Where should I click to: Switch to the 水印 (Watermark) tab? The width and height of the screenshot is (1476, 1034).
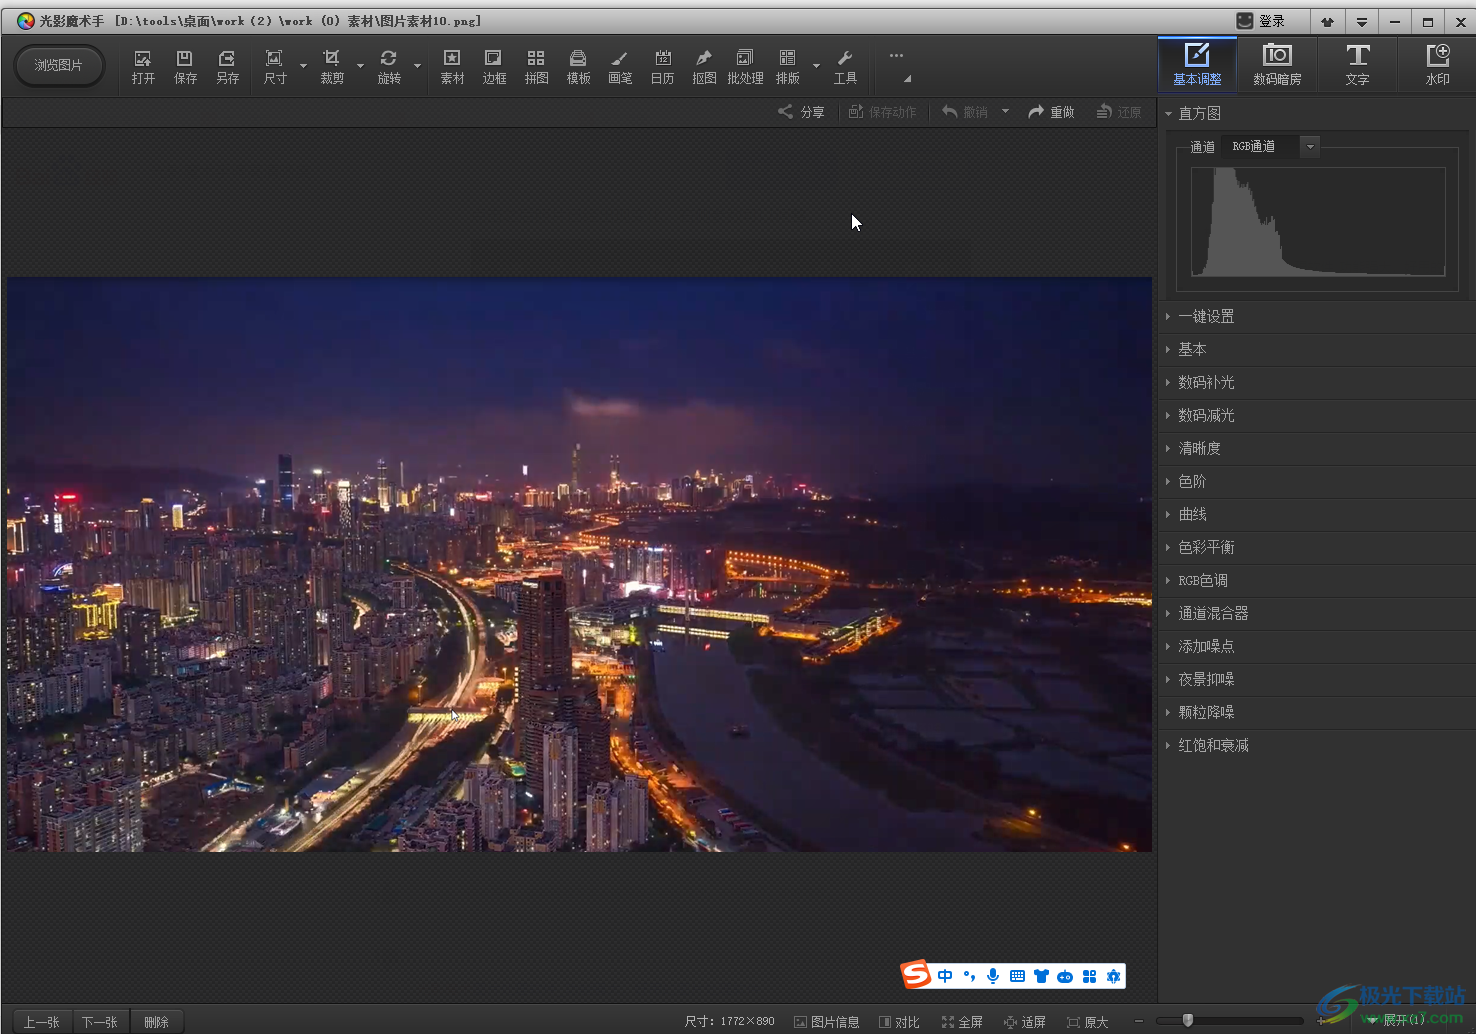(1437, 64)
